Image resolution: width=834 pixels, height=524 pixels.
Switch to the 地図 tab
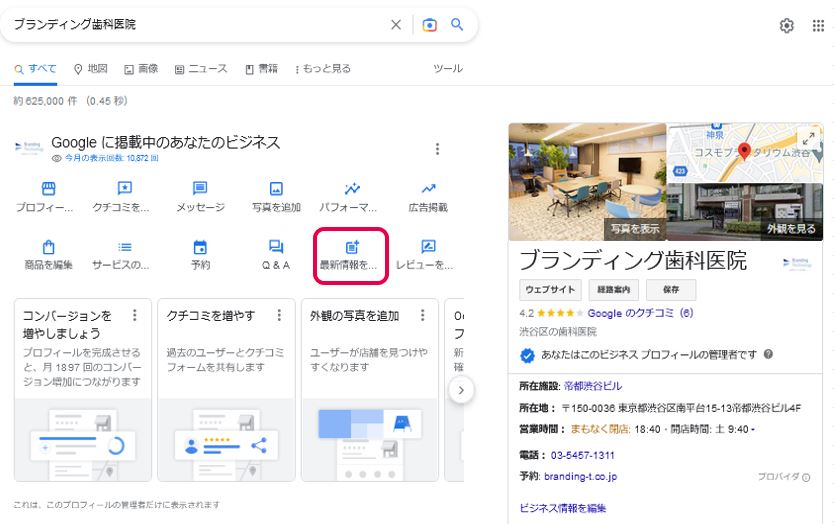90,69
